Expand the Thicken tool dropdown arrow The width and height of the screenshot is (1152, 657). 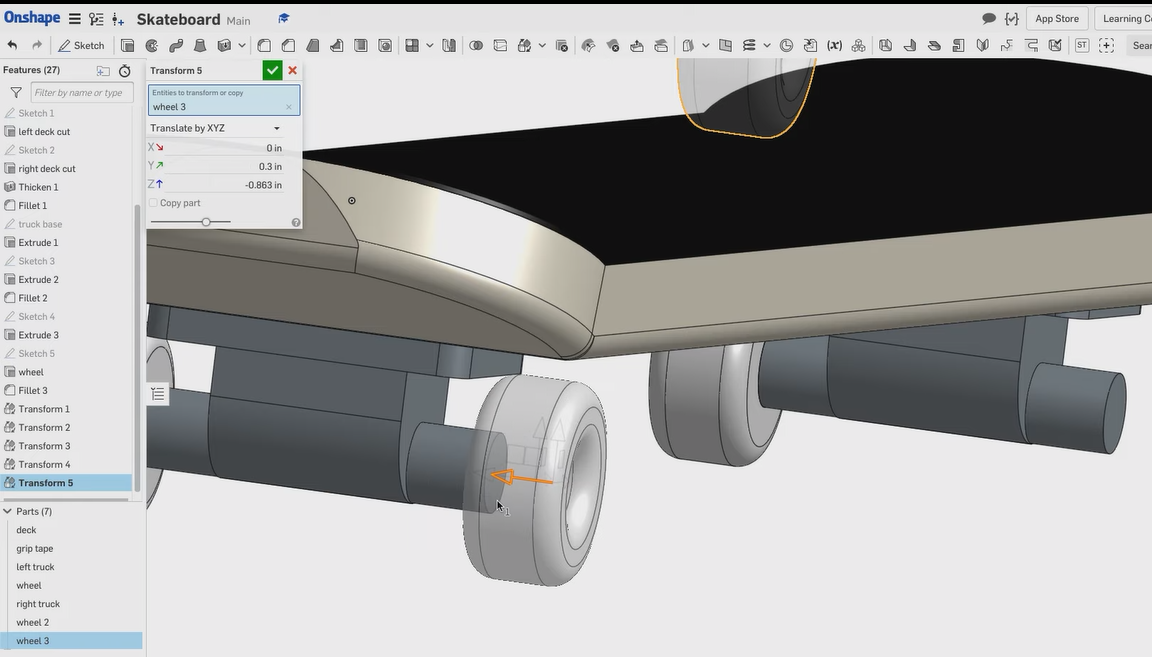click(242, 45)
